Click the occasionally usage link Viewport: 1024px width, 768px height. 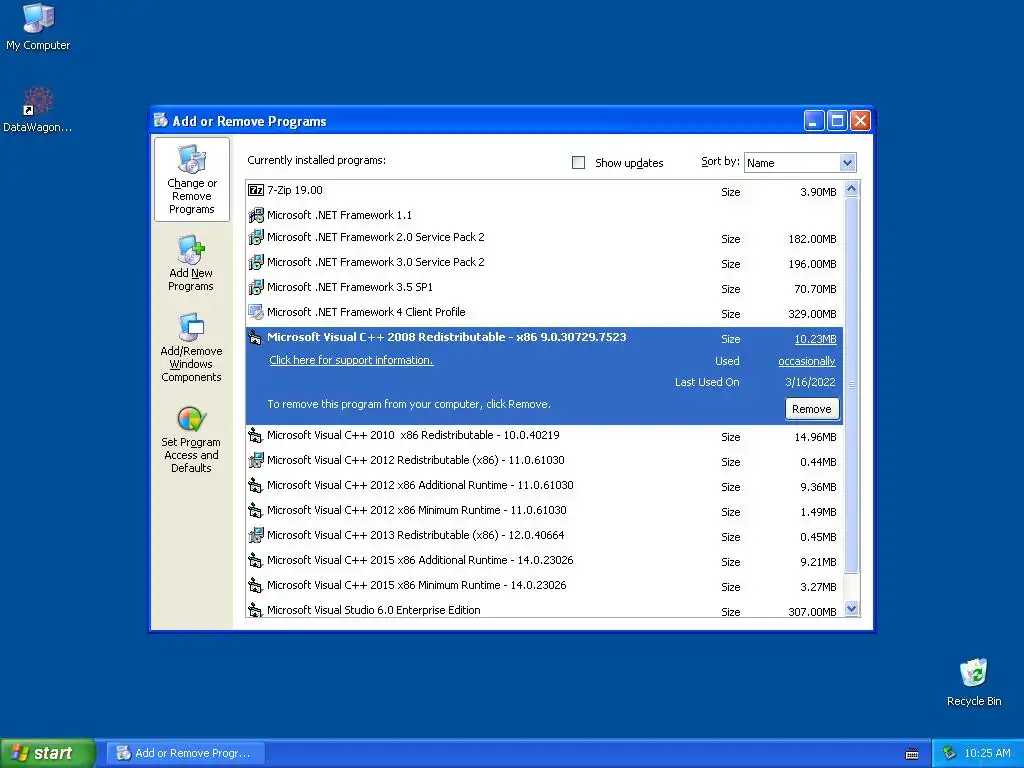pos(807,361)
